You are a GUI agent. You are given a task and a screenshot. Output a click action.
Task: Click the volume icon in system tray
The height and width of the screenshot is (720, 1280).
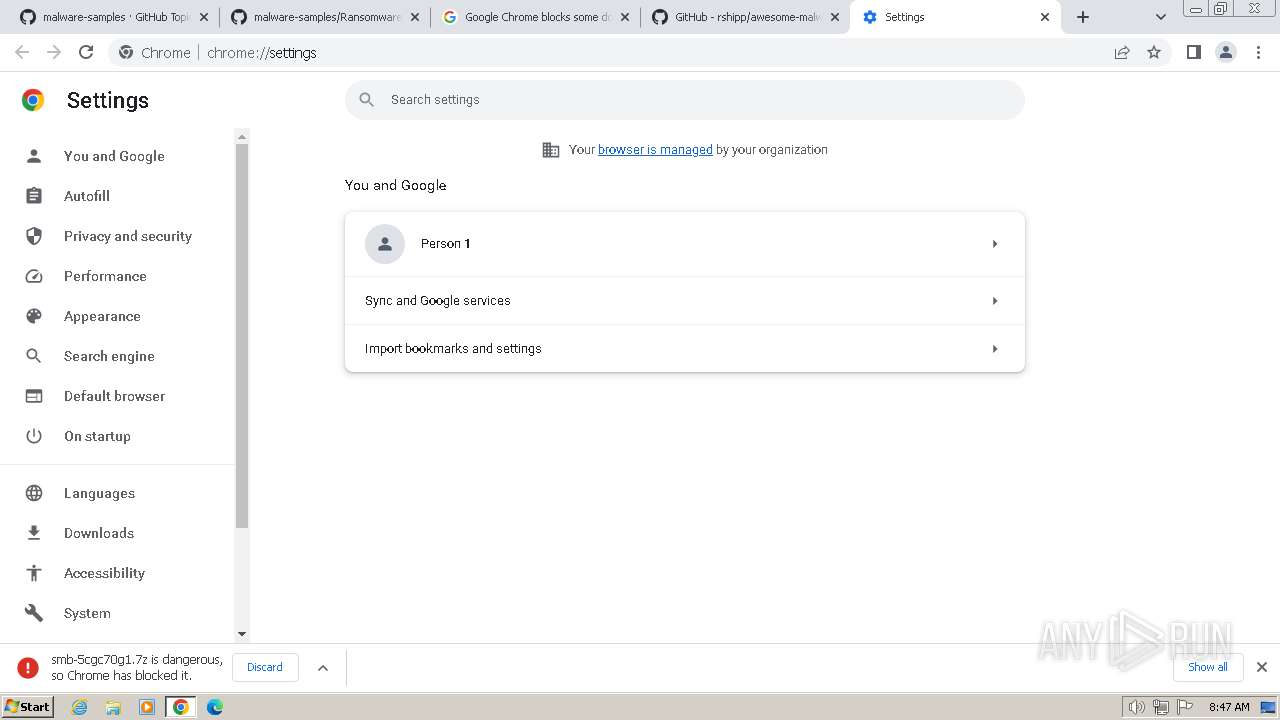coord(1136,707)
